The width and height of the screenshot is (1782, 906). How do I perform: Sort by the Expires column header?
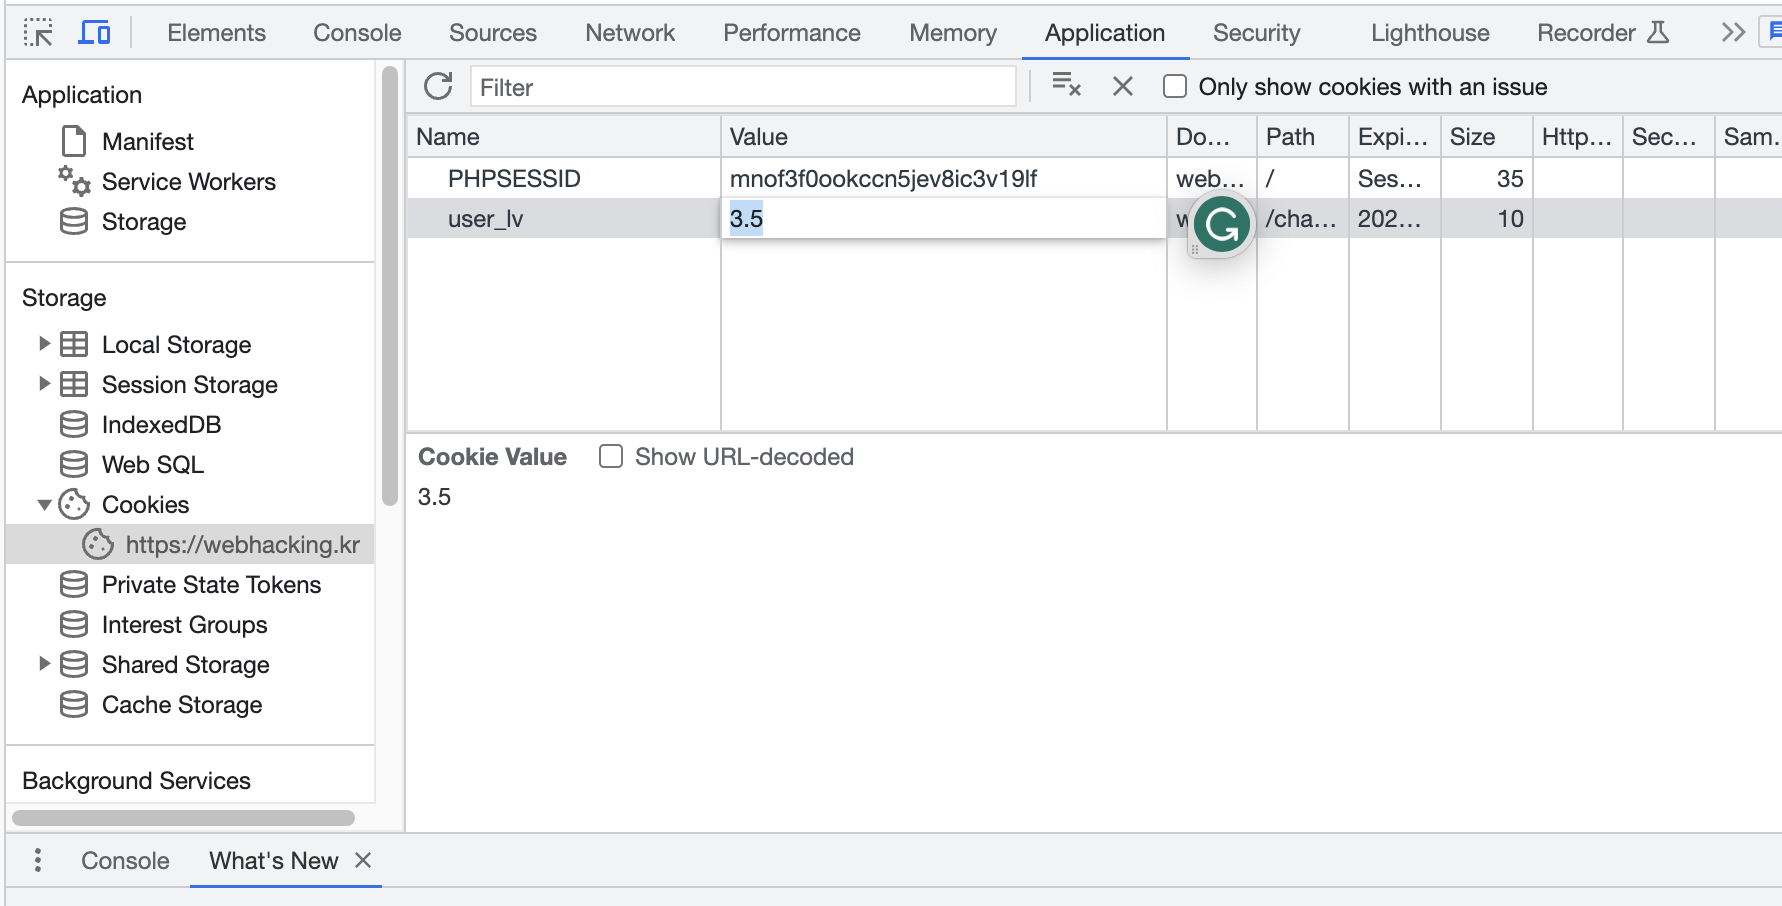pos(1395,136)
